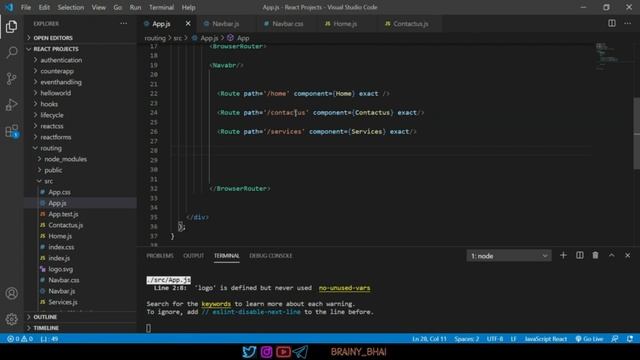Show the Output panel tab

193,256
